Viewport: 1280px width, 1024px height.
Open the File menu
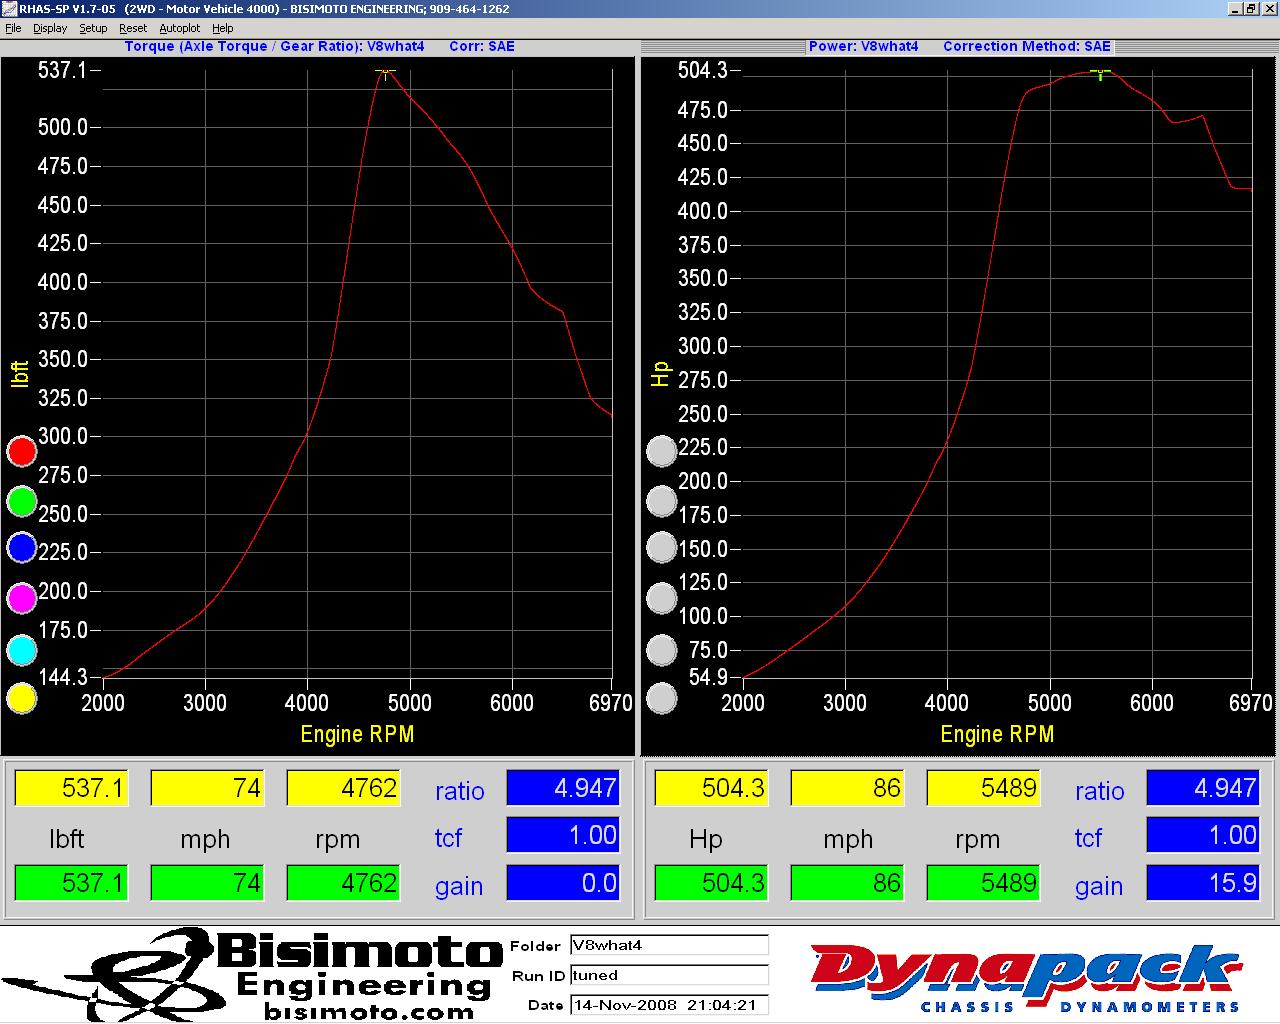[13, 28]
